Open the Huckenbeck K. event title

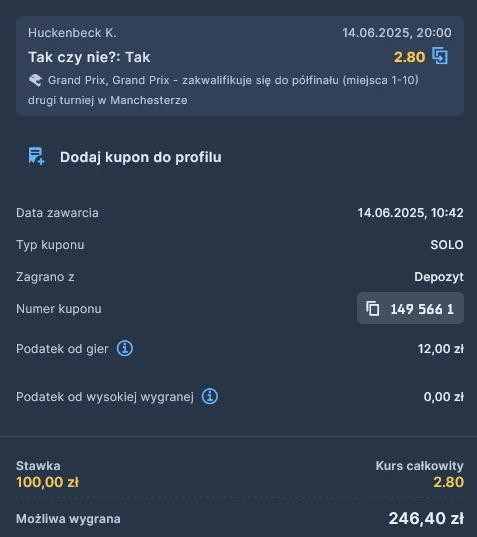click(x=72, y=33)
